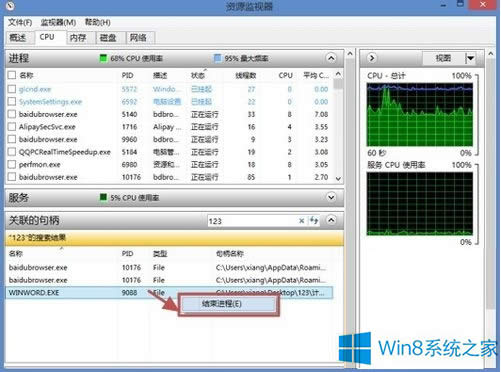This screenshot has height=372, width=501.
Task: Sort processes by PID column header
Action: [x=128, y=75]
